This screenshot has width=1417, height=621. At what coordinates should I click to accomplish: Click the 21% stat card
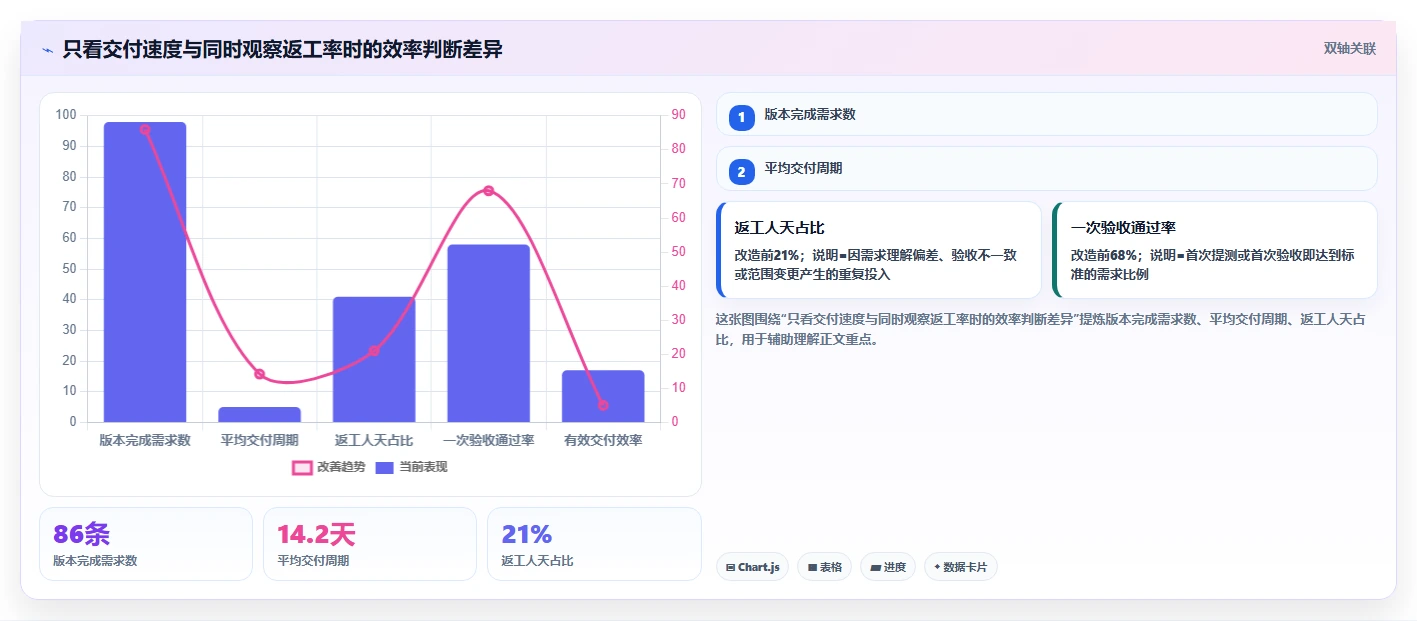coord(594,544)
